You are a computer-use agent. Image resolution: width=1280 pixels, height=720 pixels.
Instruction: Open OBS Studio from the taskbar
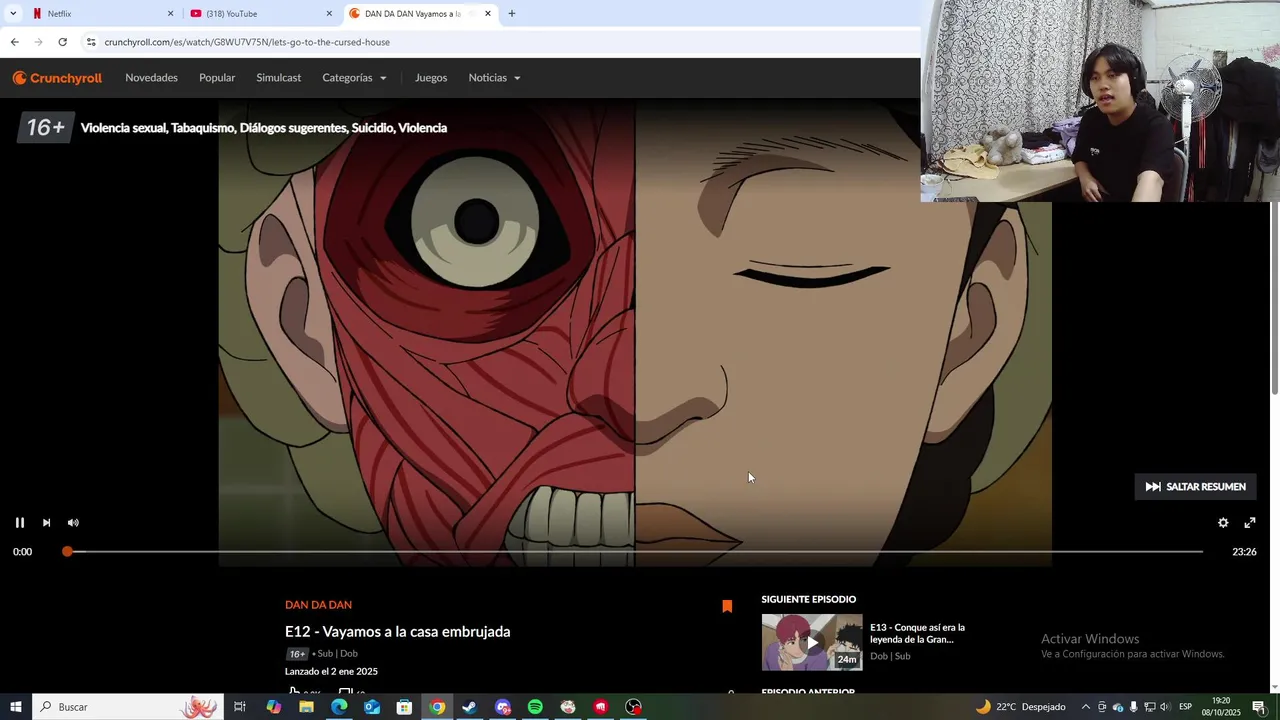pos(633,707)
